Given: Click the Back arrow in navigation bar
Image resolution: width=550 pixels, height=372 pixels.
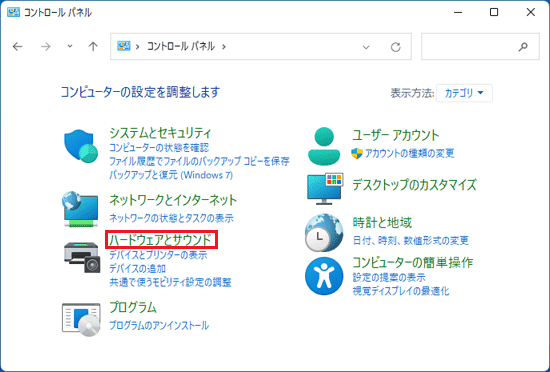Looking at the screenshot, I should click(x=18, y=46).
